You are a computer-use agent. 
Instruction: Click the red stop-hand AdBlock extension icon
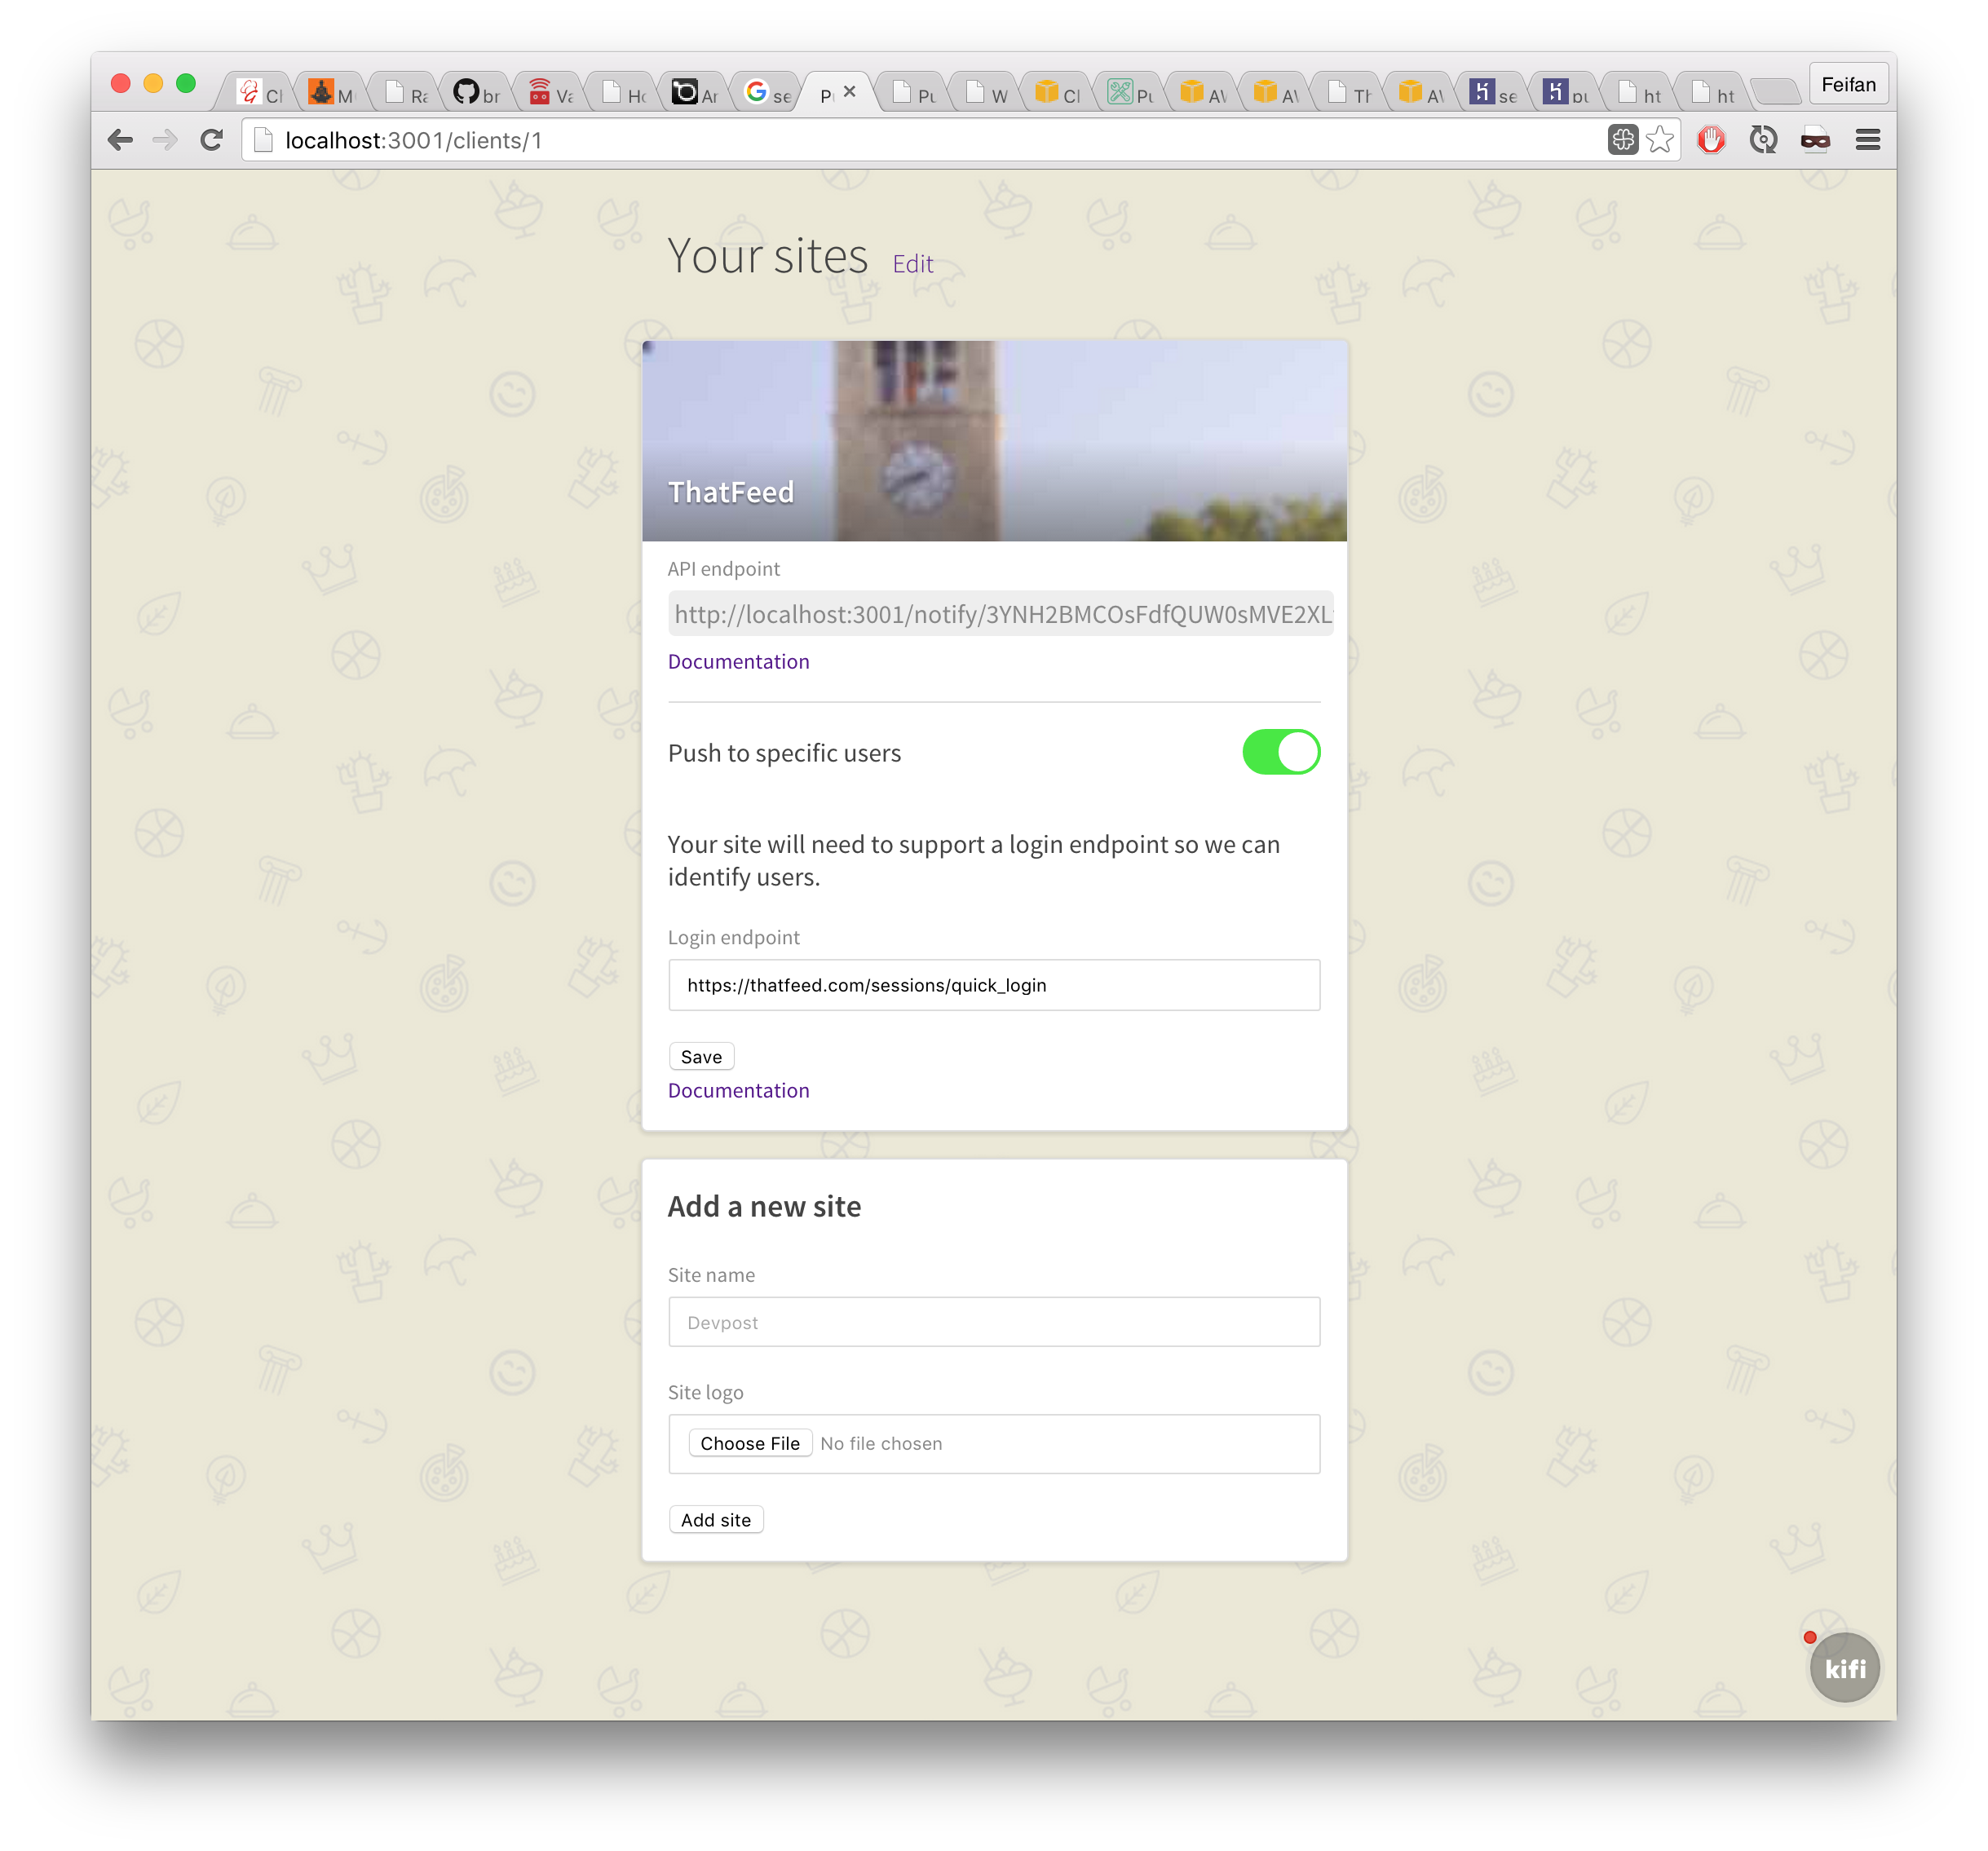[x=1711, y=140]
